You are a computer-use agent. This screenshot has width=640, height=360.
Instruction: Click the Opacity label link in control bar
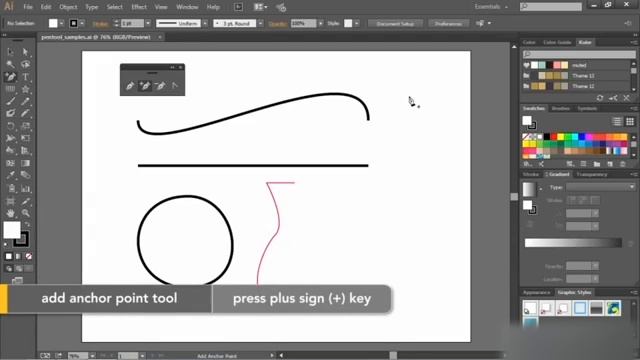tap(278, 24)
